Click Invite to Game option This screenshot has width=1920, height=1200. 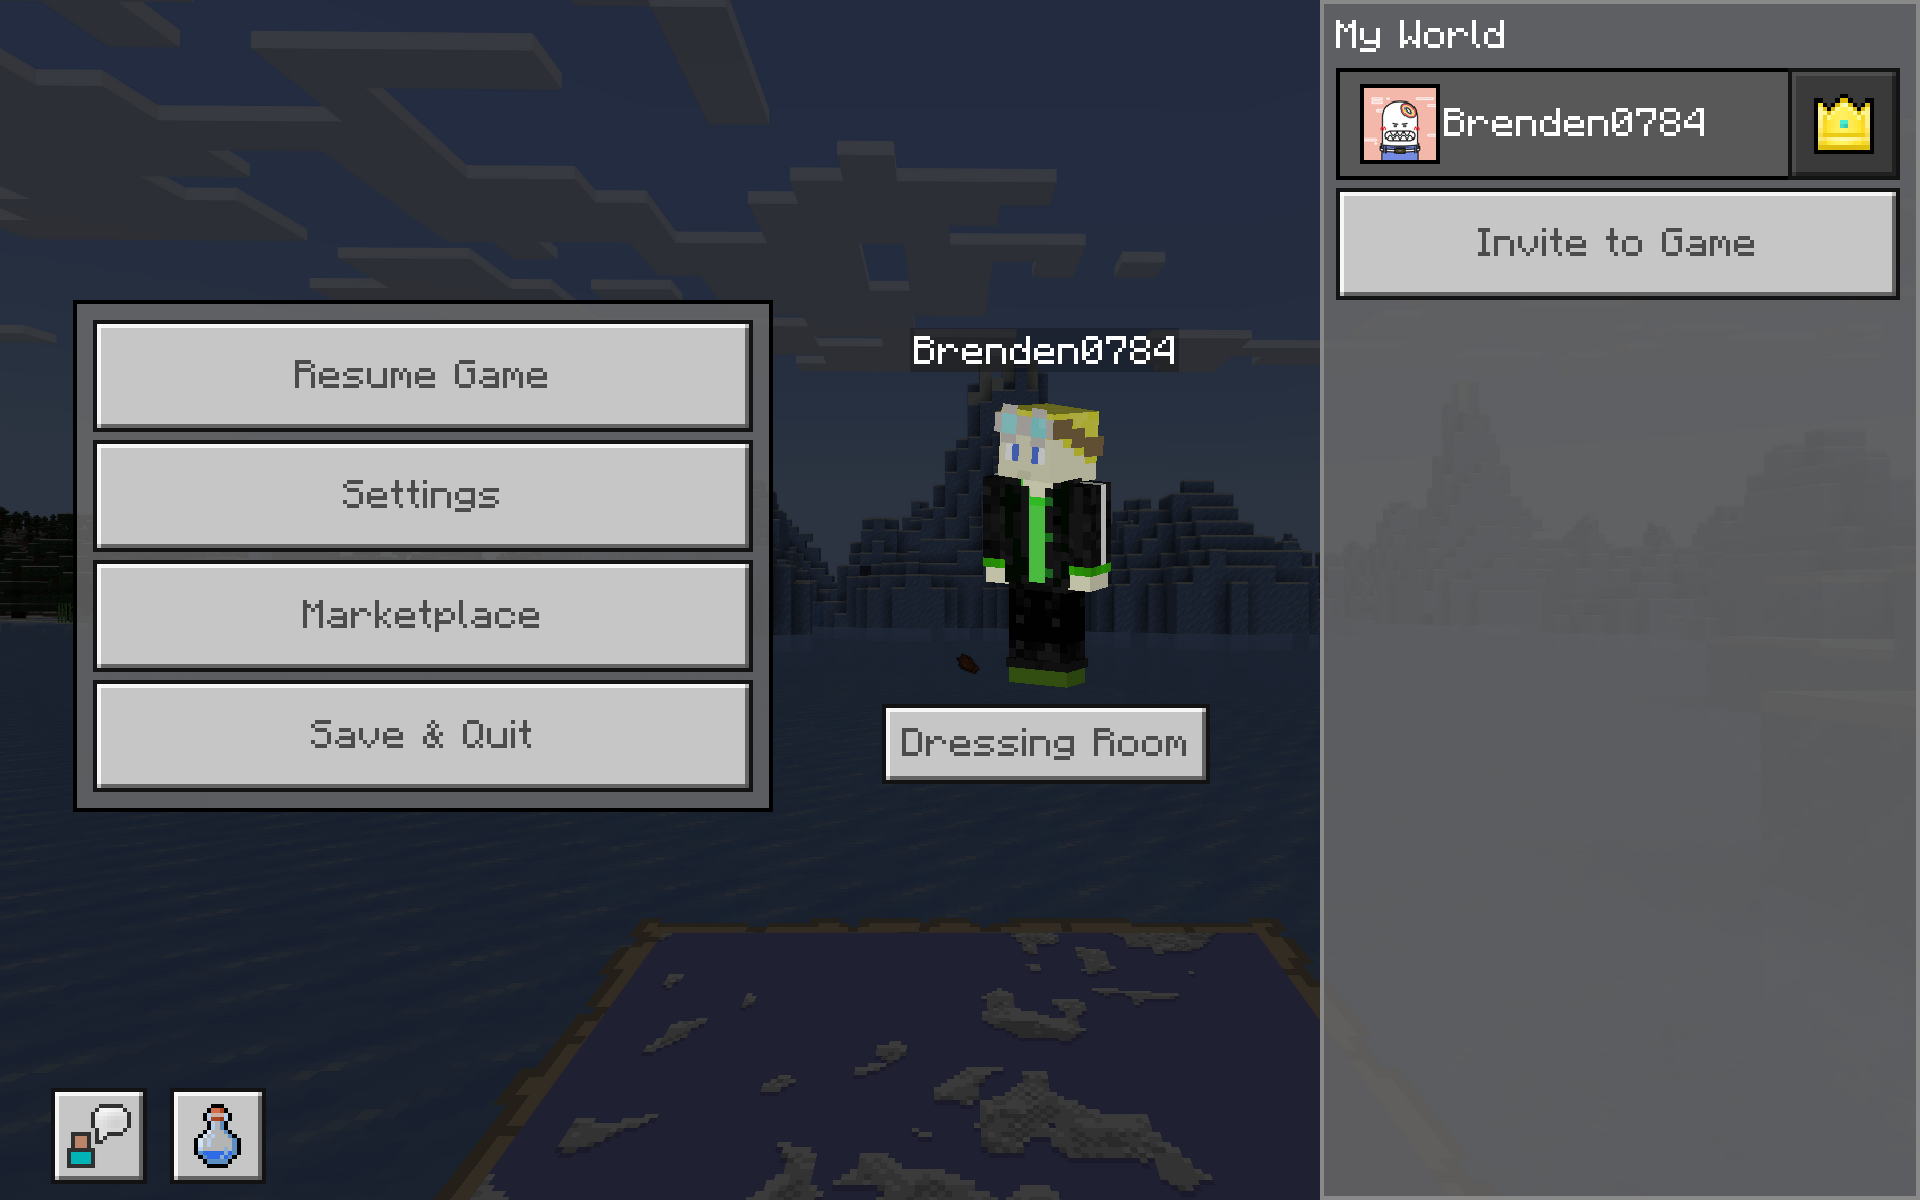click(1617, 243)
